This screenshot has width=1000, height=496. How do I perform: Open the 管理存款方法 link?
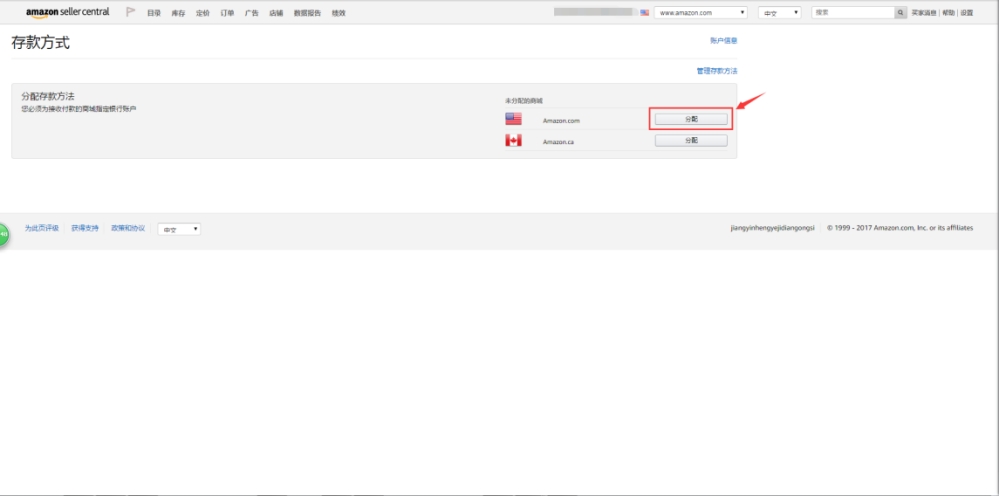click(x=717, y=71)
